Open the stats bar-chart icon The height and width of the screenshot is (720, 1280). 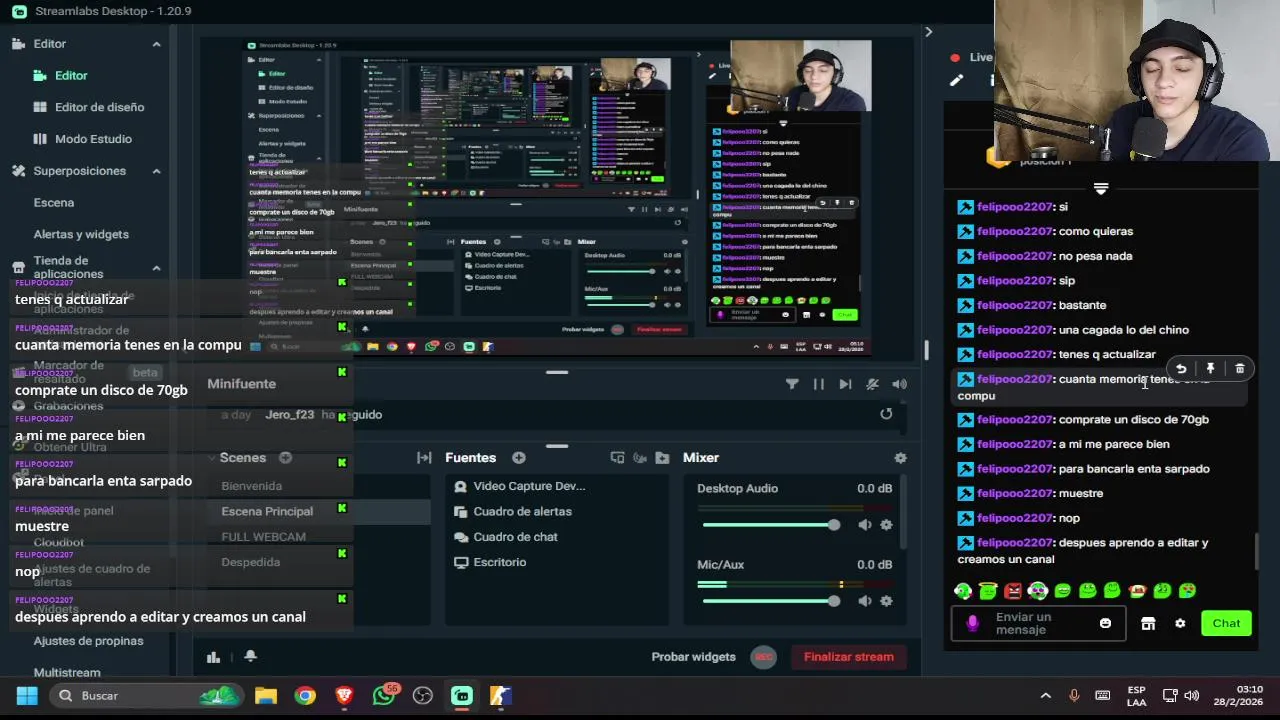point(213,657)
